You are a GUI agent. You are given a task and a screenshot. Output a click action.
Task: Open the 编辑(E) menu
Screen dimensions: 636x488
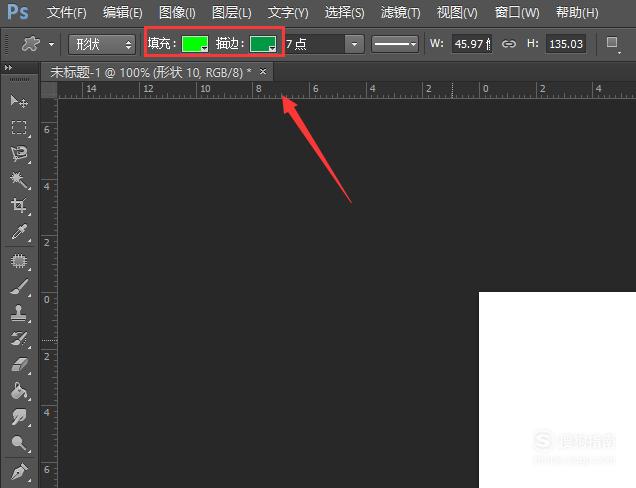tap(122, 13)
